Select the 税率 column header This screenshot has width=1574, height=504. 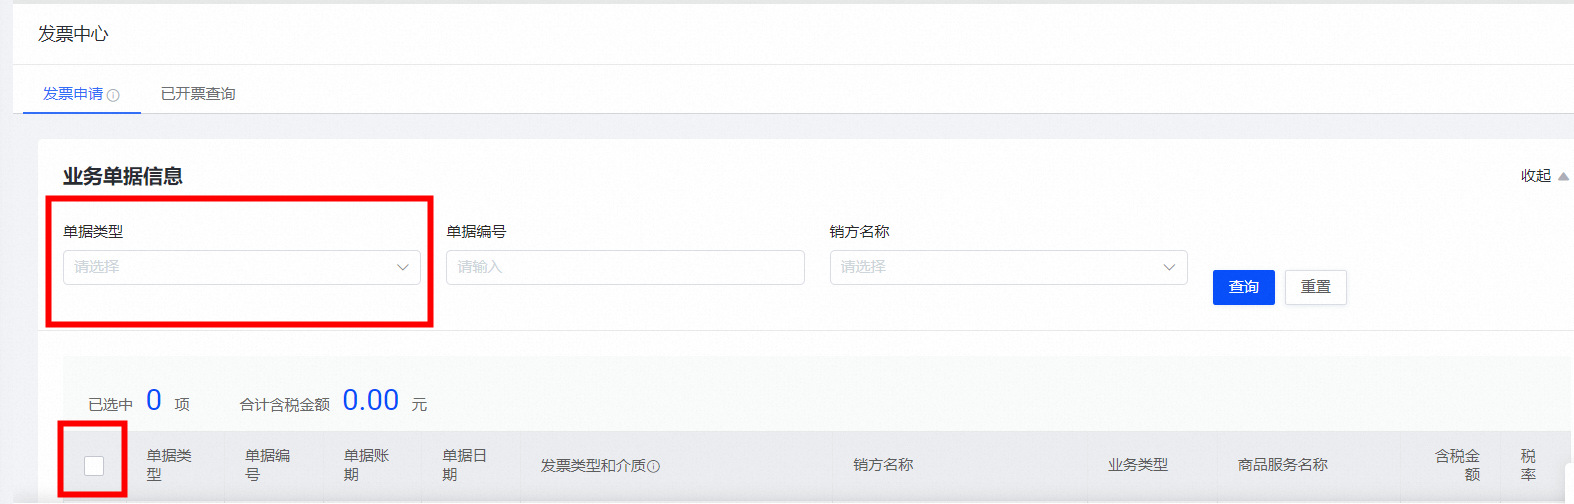click(x=1528, y=465)
